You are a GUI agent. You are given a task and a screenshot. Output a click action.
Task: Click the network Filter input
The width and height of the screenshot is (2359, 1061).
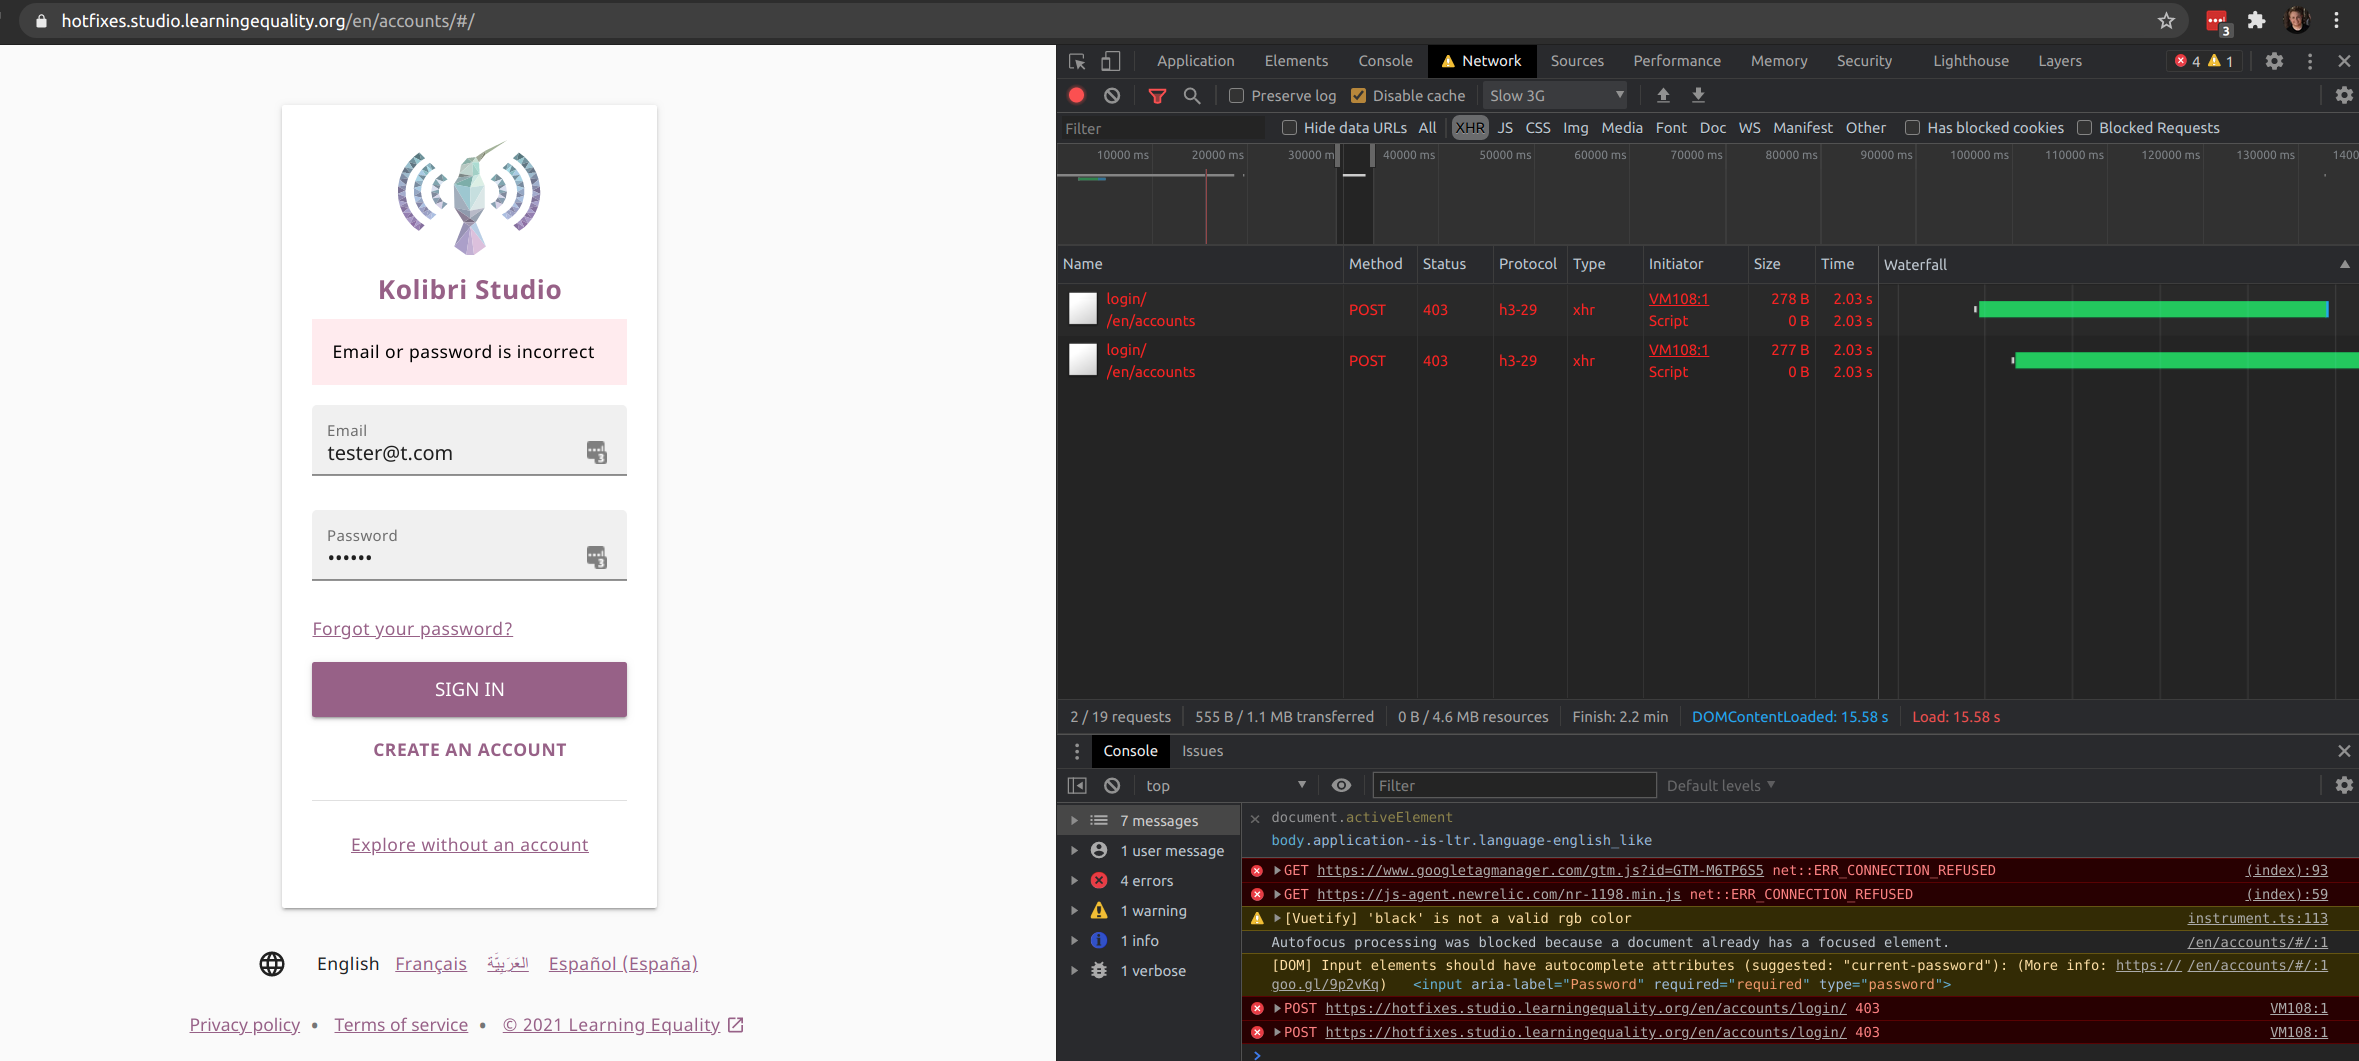[1163, 129]
